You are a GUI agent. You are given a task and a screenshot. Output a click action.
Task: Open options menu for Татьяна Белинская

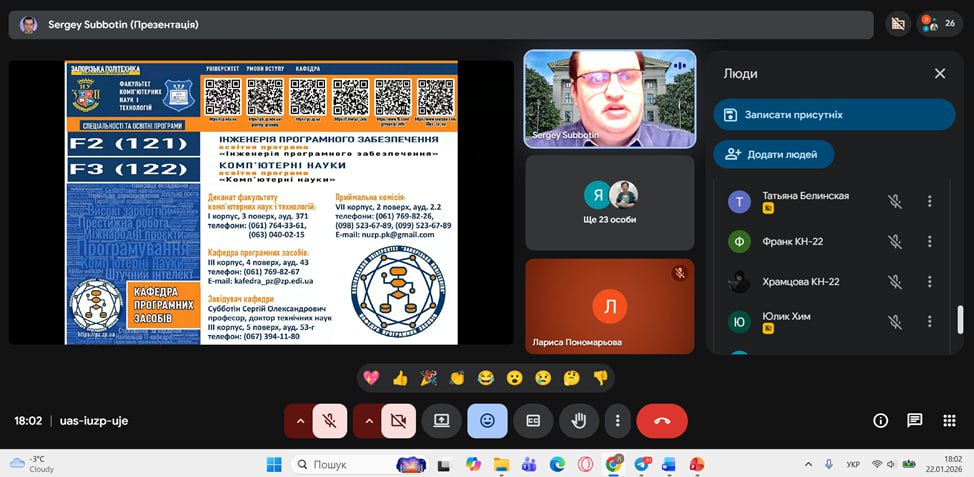click(x=929, y=201)
